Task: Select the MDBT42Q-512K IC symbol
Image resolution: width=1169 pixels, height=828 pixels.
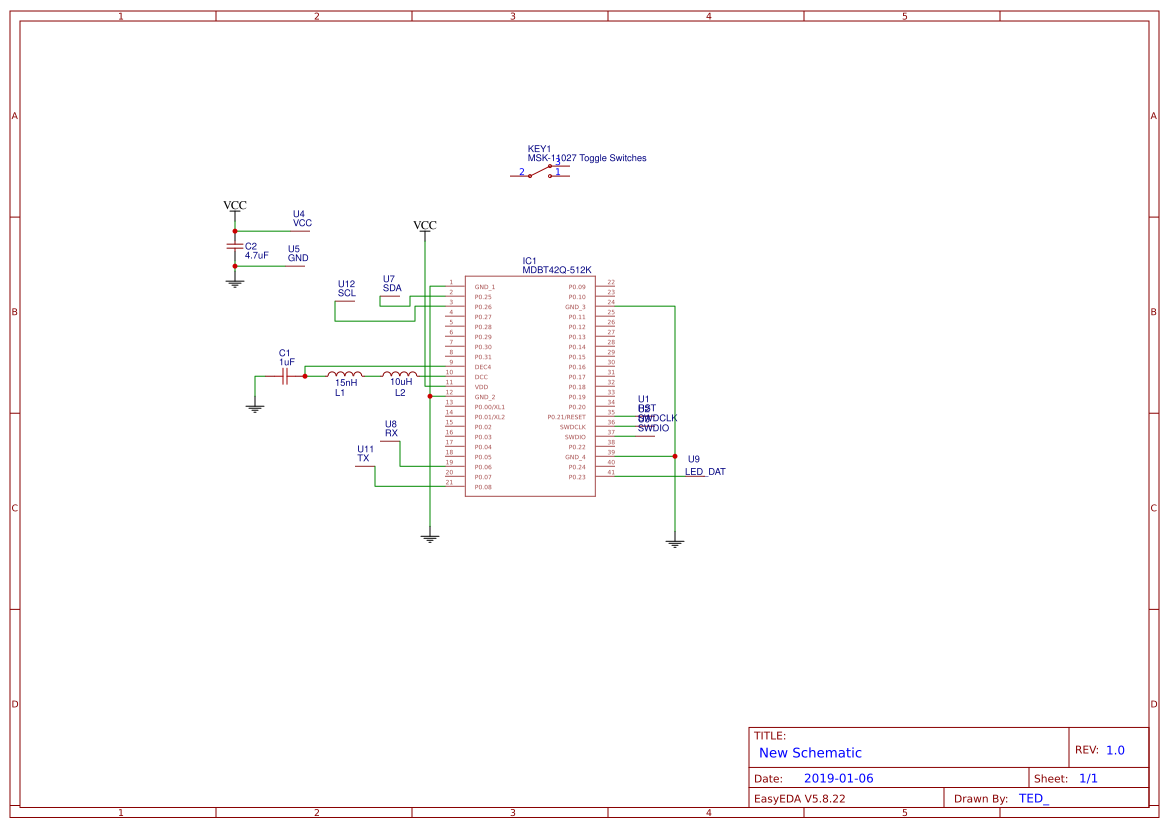Action: click(530, 388)
